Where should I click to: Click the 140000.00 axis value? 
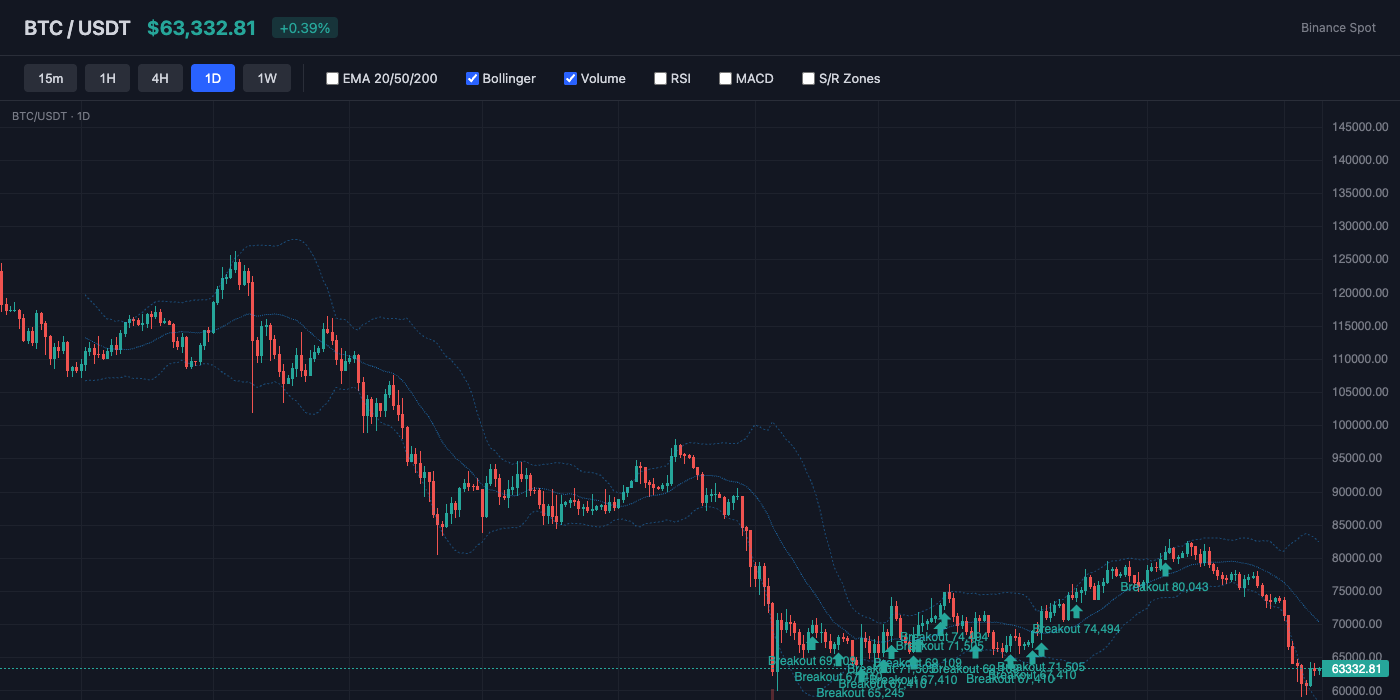pos(1361,160)
